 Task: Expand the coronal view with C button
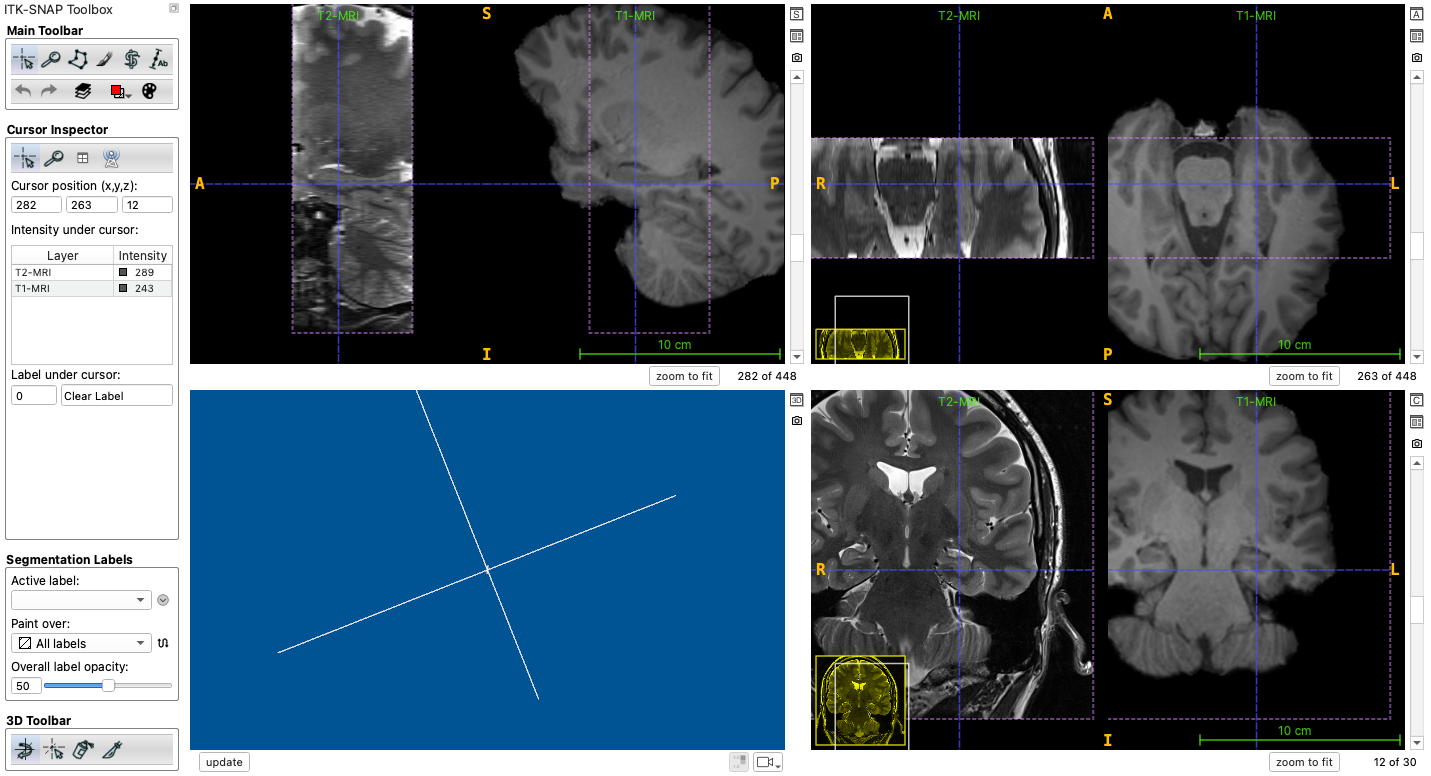click(x=1417, y=401)
